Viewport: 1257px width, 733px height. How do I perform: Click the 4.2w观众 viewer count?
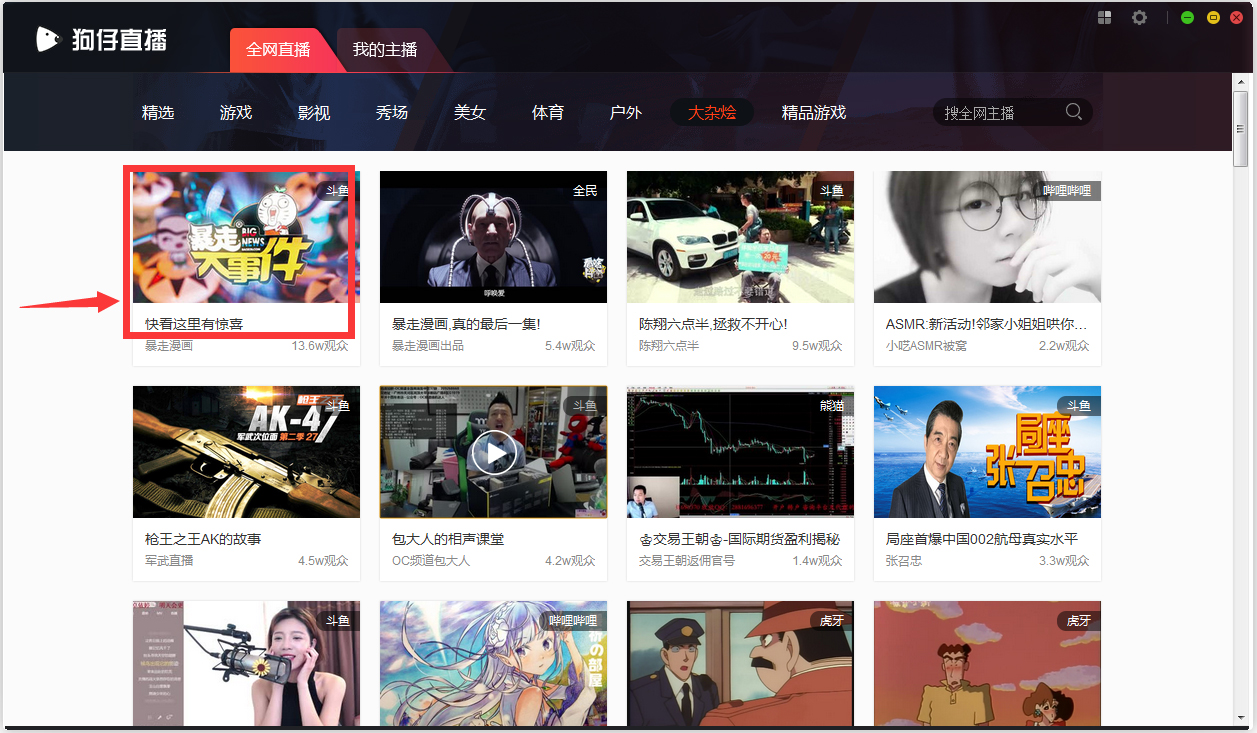[570, 561]
